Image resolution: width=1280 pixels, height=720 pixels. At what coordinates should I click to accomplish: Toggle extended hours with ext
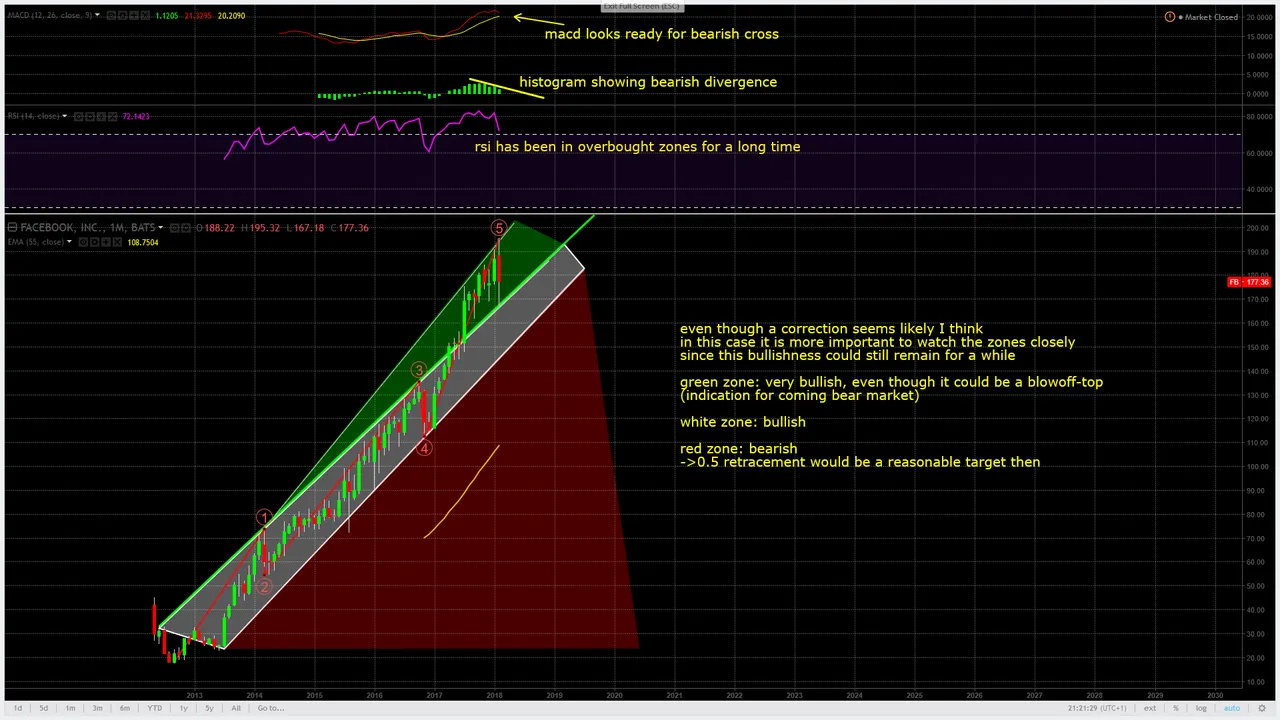(x=1149, y=708)
